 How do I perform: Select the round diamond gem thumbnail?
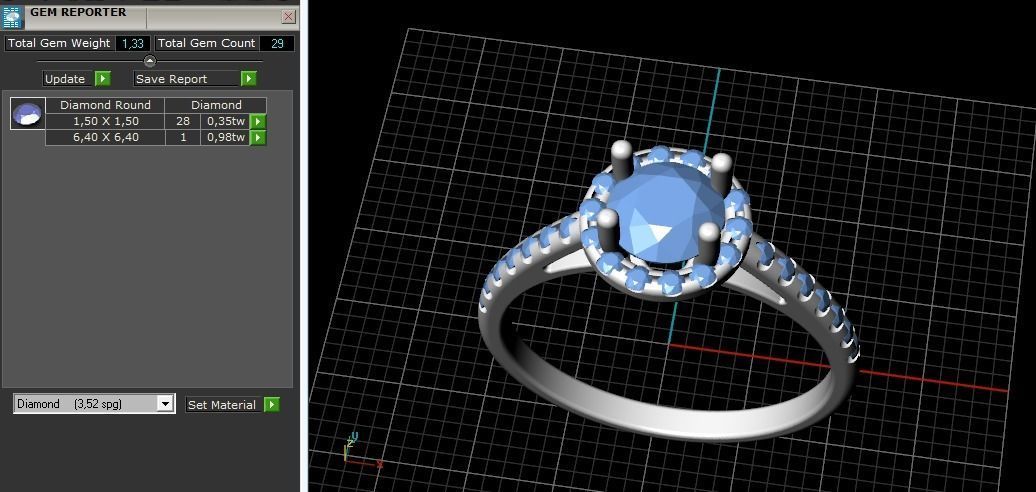pyautogui.click(x=27, y=113)
